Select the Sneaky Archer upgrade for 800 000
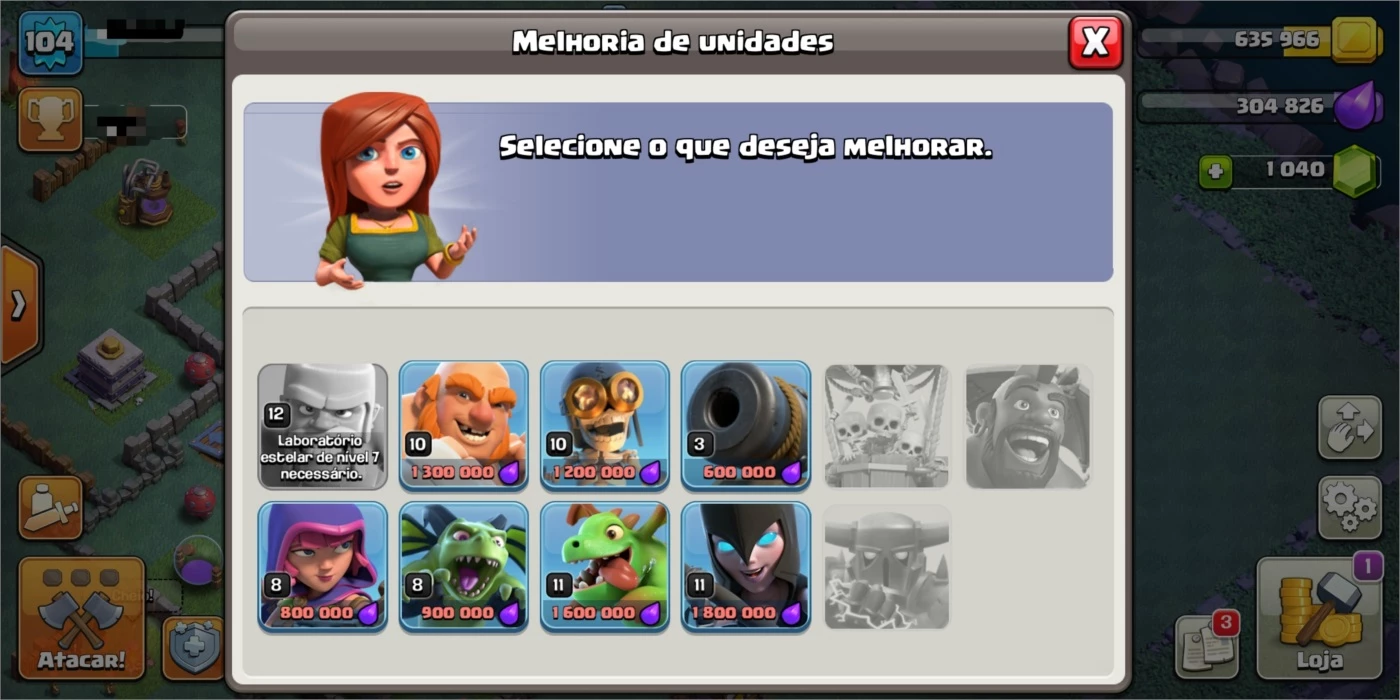Image resolution: width=1400 pixels, height=700 pixels. [323, 566]
